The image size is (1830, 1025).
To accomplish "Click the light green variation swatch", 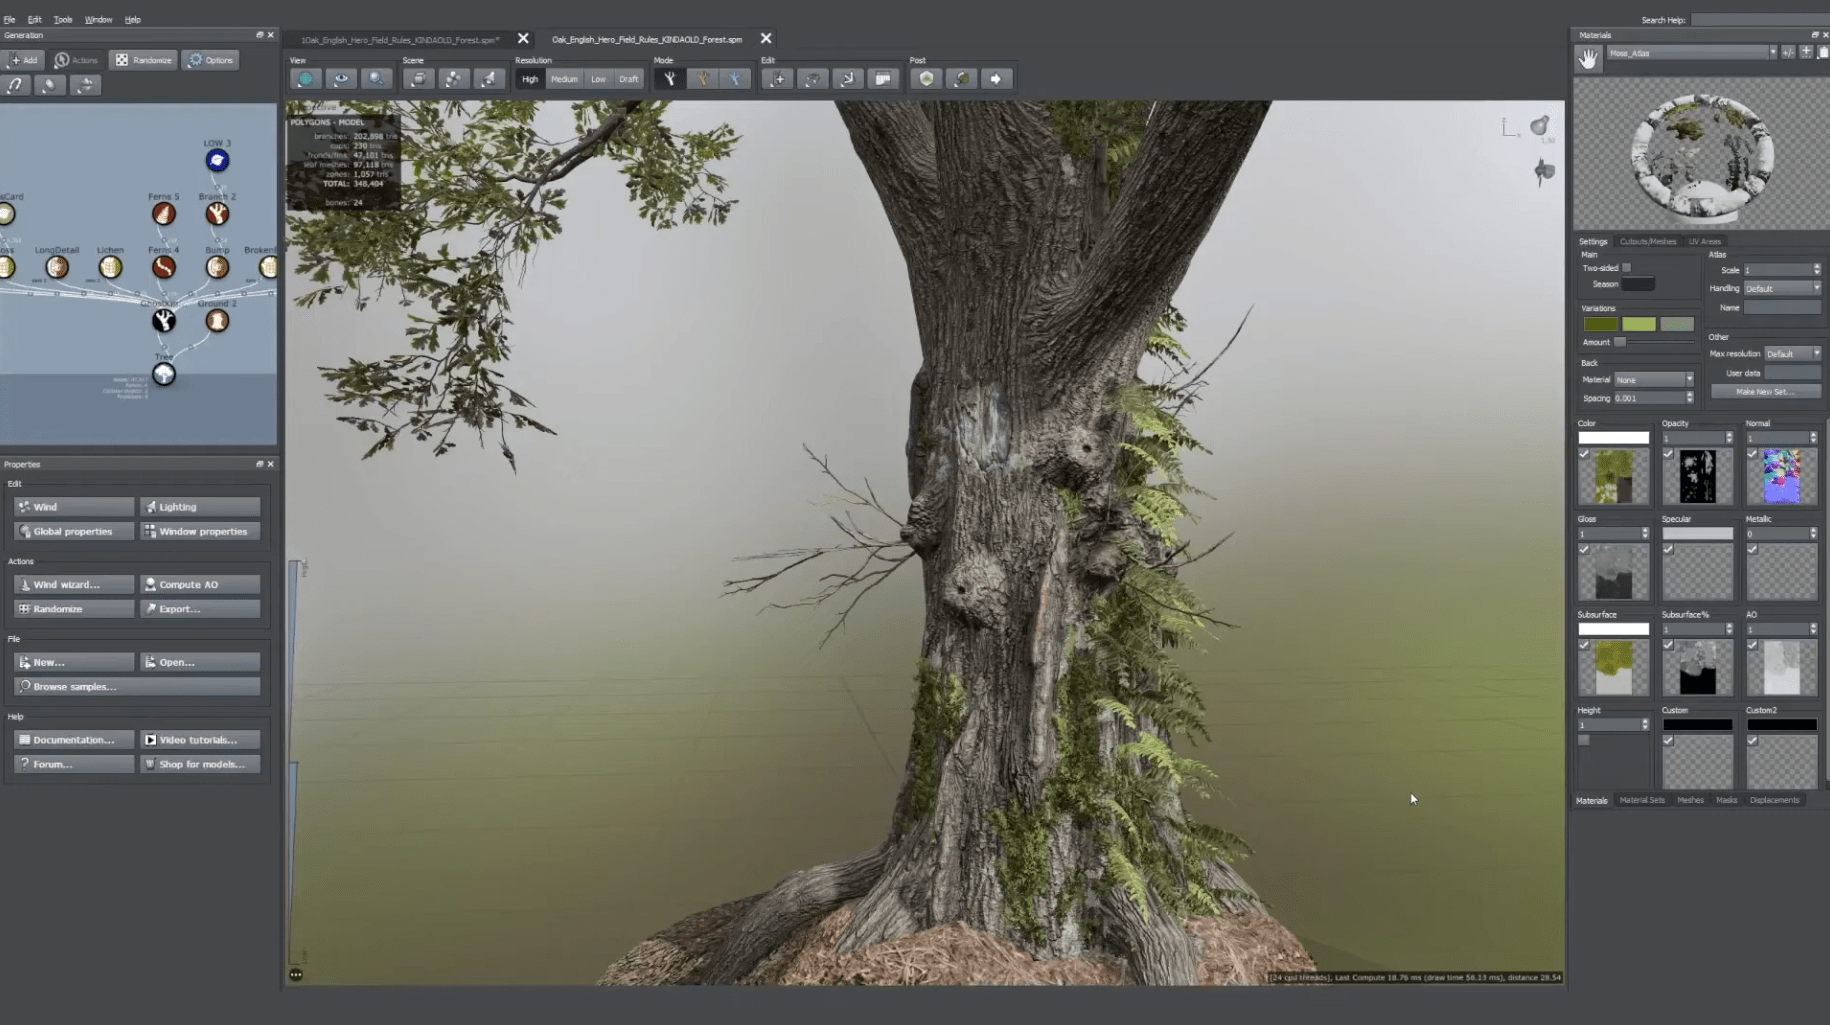I will pyautogui.click(x=1638, y=324).
